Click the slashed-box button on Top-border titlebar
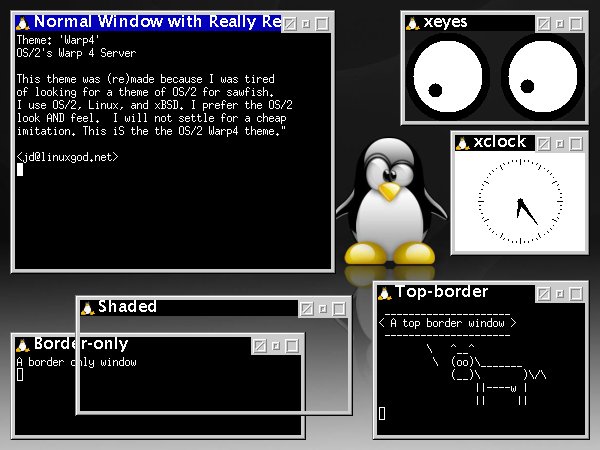The image size is (600, 450). [x=544, y=294]
